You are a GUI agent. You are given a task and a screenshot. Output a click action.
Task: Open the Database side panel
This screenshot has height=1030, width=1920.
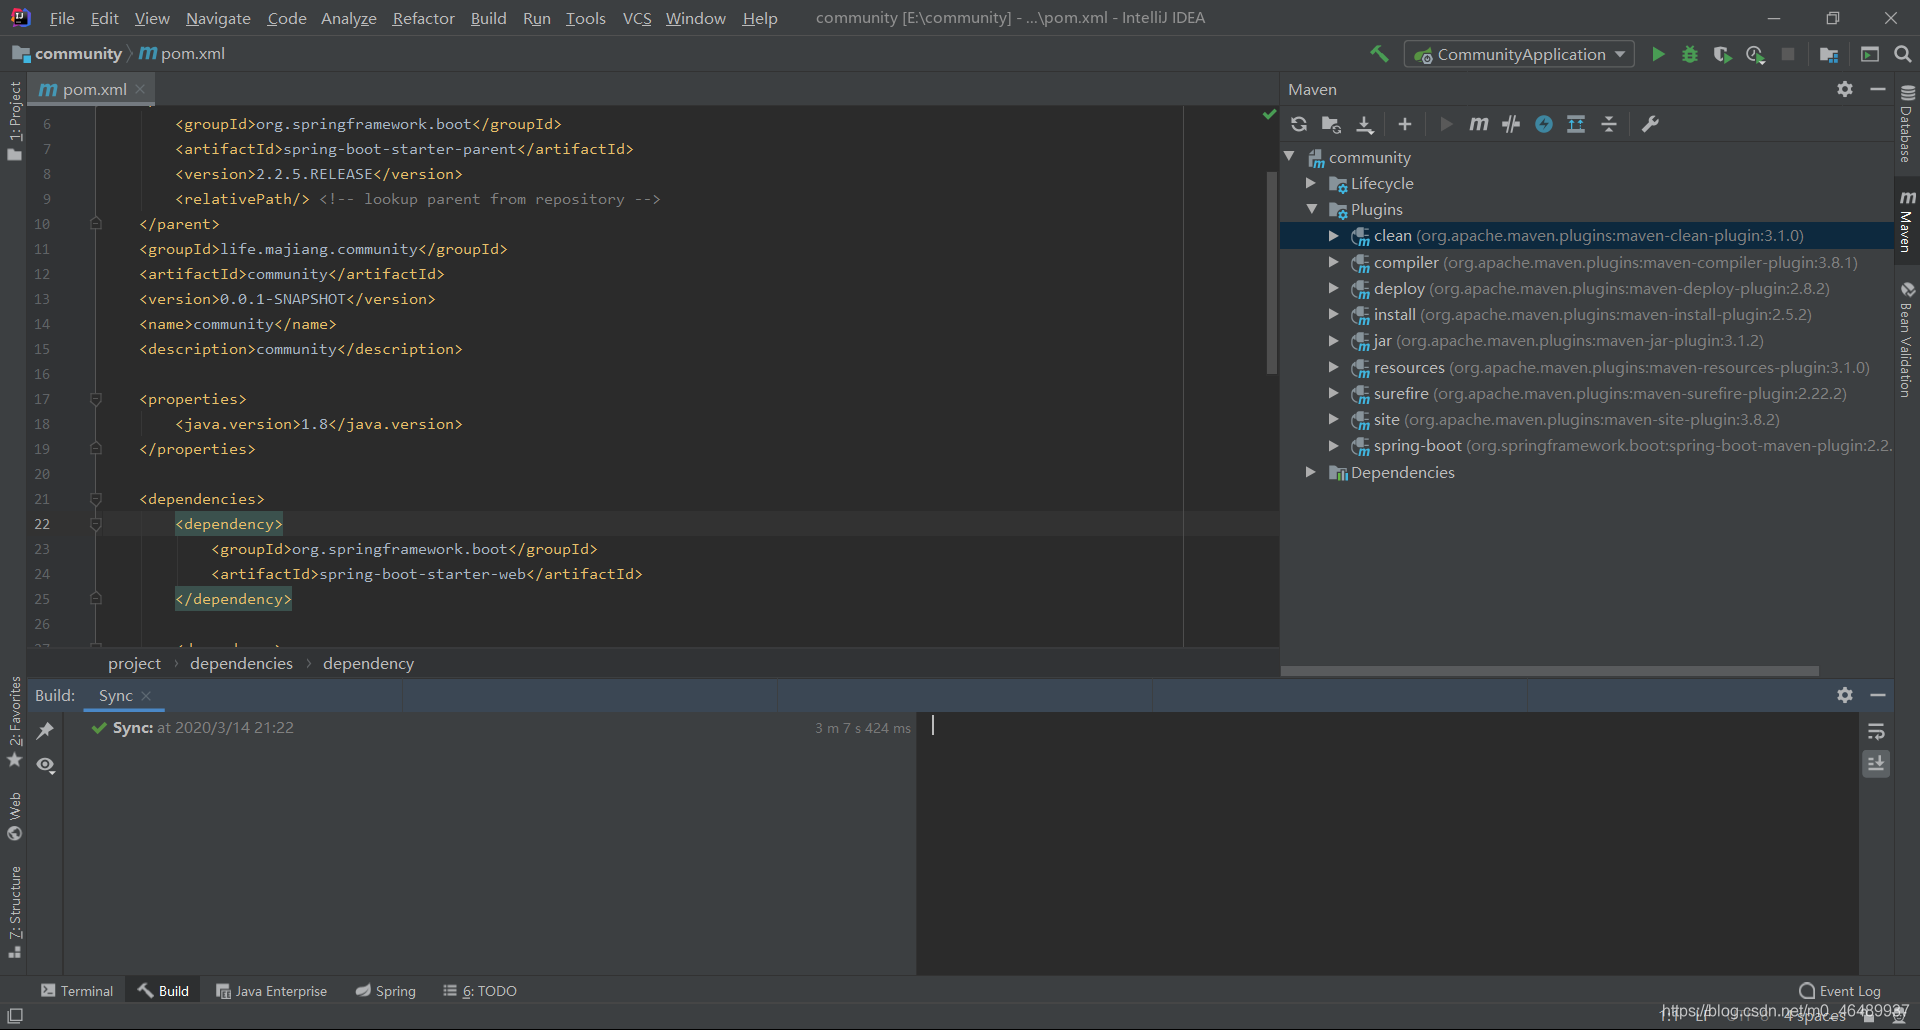pos(1906,123)
